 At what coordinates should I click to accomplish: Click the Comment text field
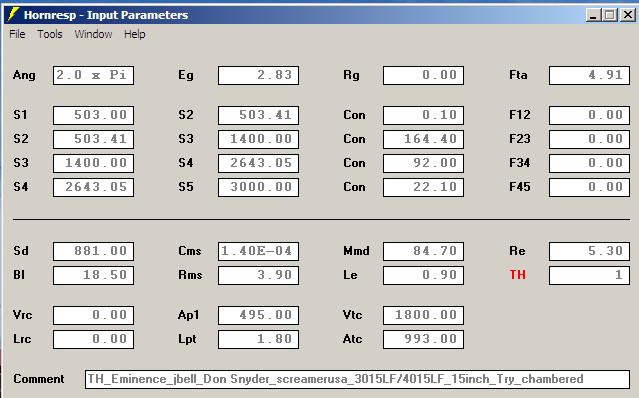click(357, 379)
